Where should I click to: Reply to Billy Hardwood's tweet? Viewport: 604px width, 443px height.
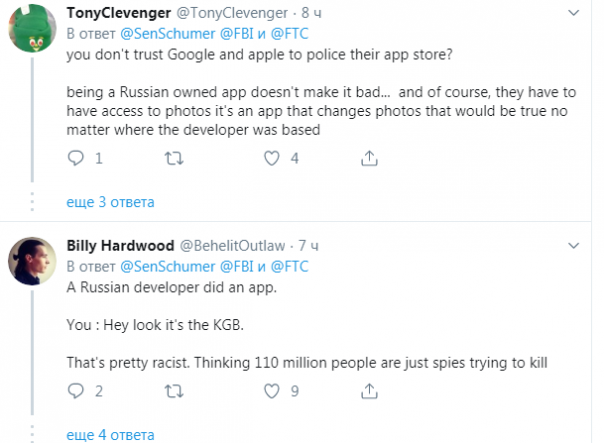coord(76,392)
